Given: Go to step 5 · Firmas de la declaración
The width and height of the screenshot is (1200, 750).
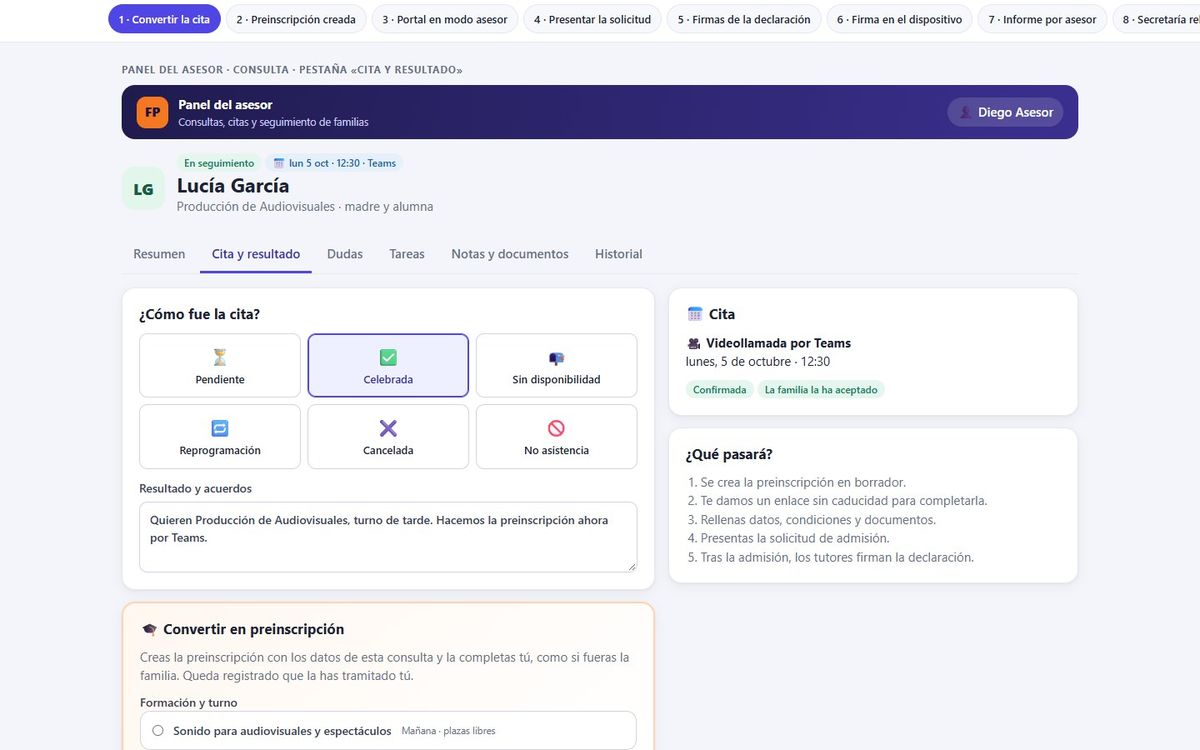Looking at the screenshot, I should pos(744,19).
